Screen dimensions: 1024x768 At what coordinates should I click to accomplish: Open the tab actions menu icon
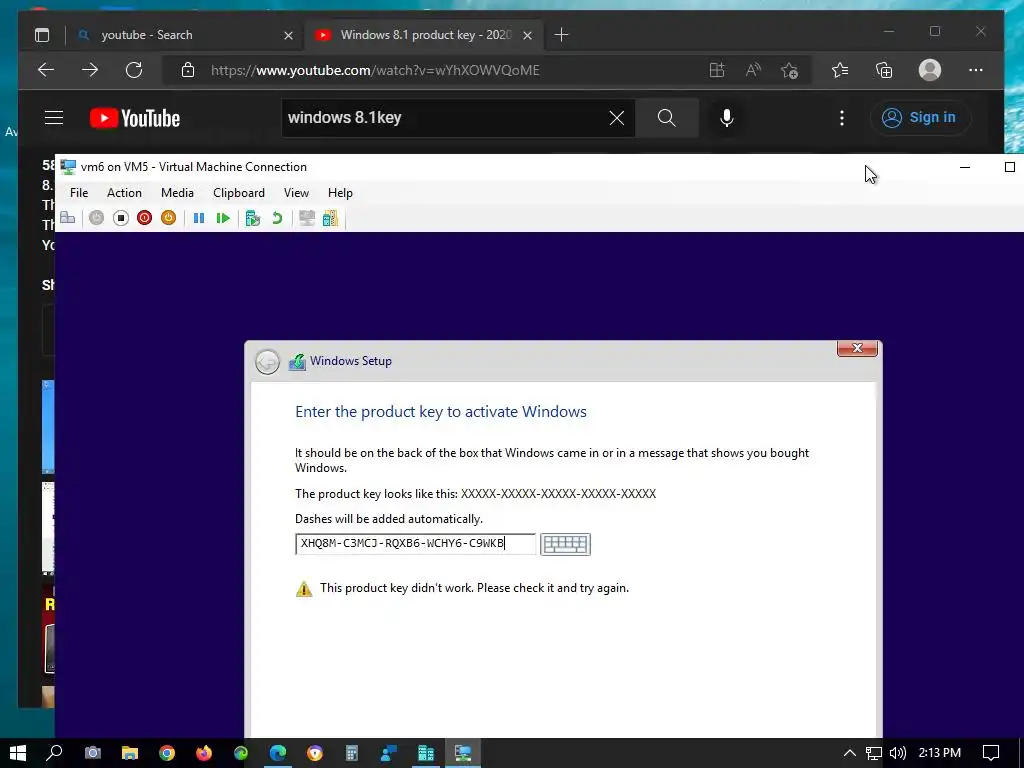(x=42, y=35)
